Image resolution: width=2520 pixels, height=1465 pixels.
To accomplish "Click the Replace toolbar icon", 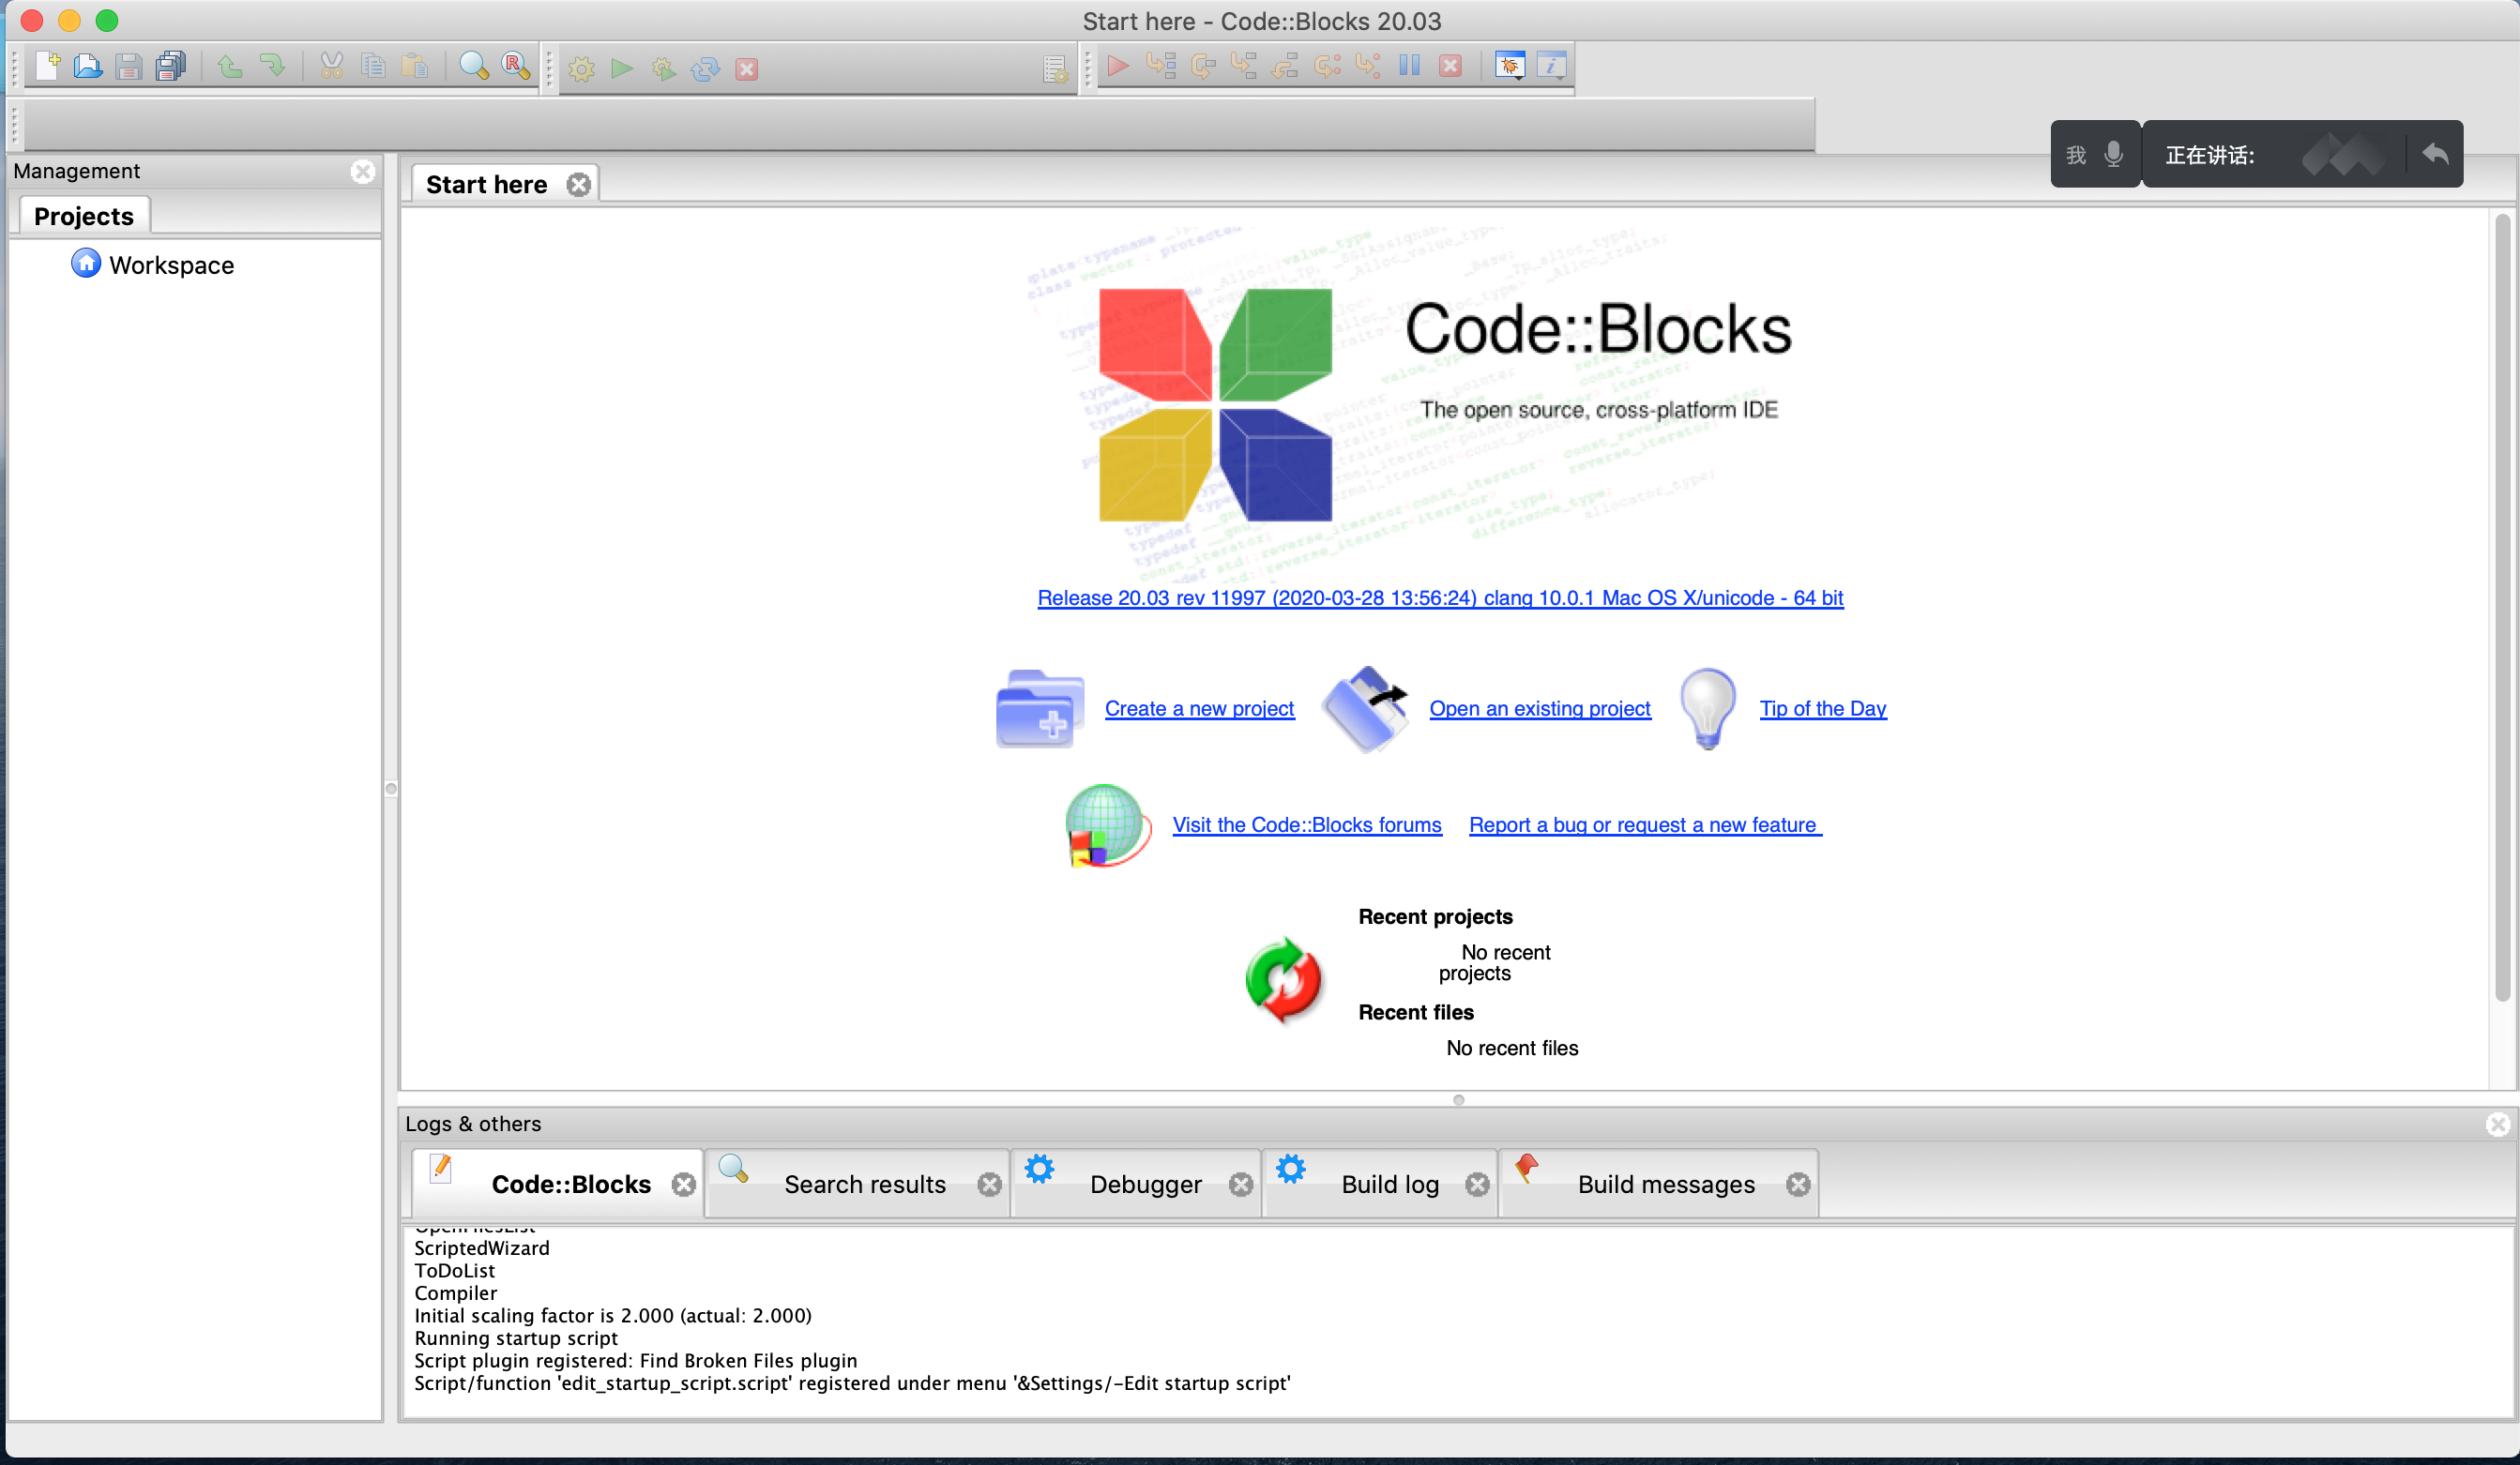I will [x=516, y=67].
